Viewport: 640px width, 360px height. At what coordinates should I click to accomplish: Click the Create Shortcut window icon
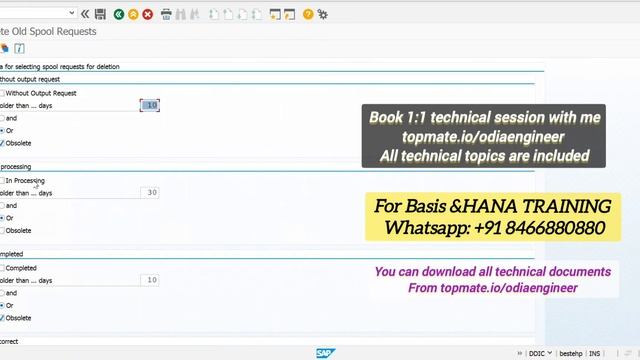coord(289,15)
